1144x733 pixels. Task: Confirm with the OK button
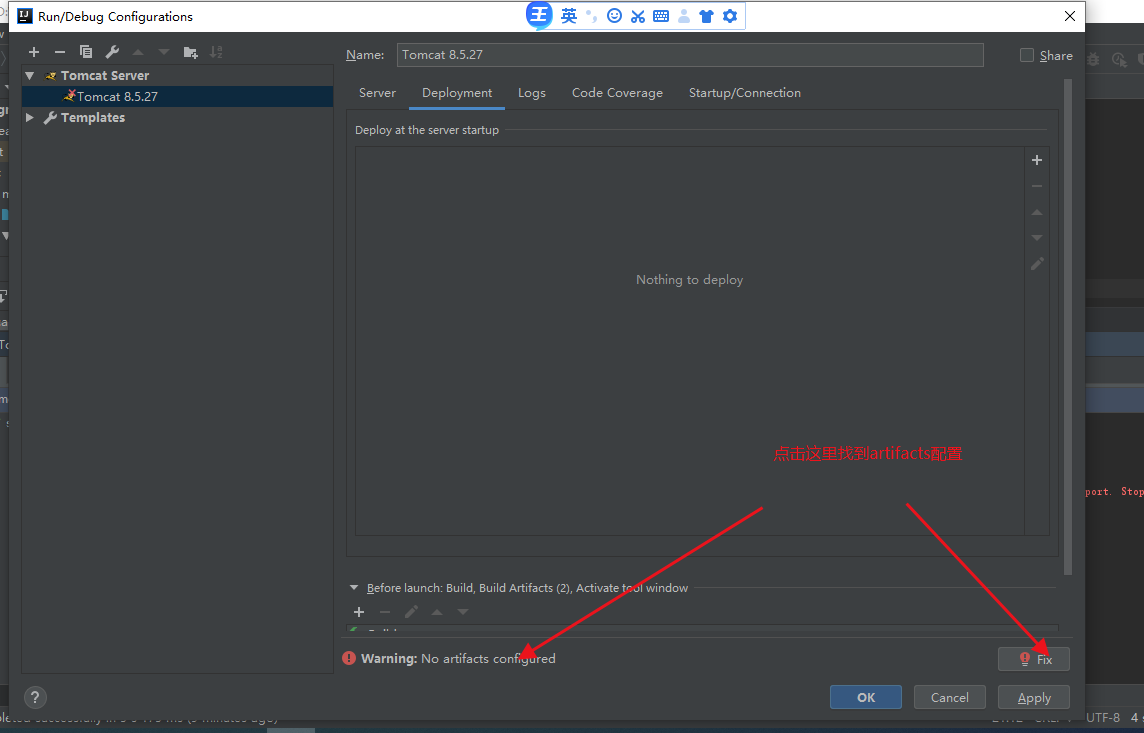865,697
